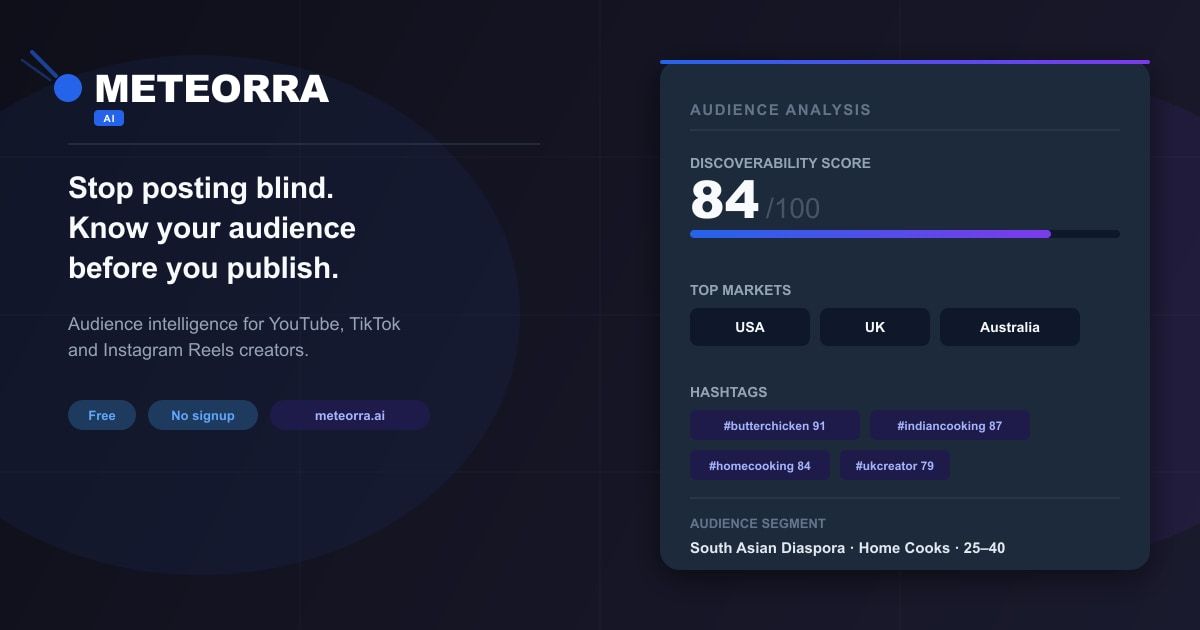
Task: Click the Audience Analysis panel heading
Action: click(781, 110)
